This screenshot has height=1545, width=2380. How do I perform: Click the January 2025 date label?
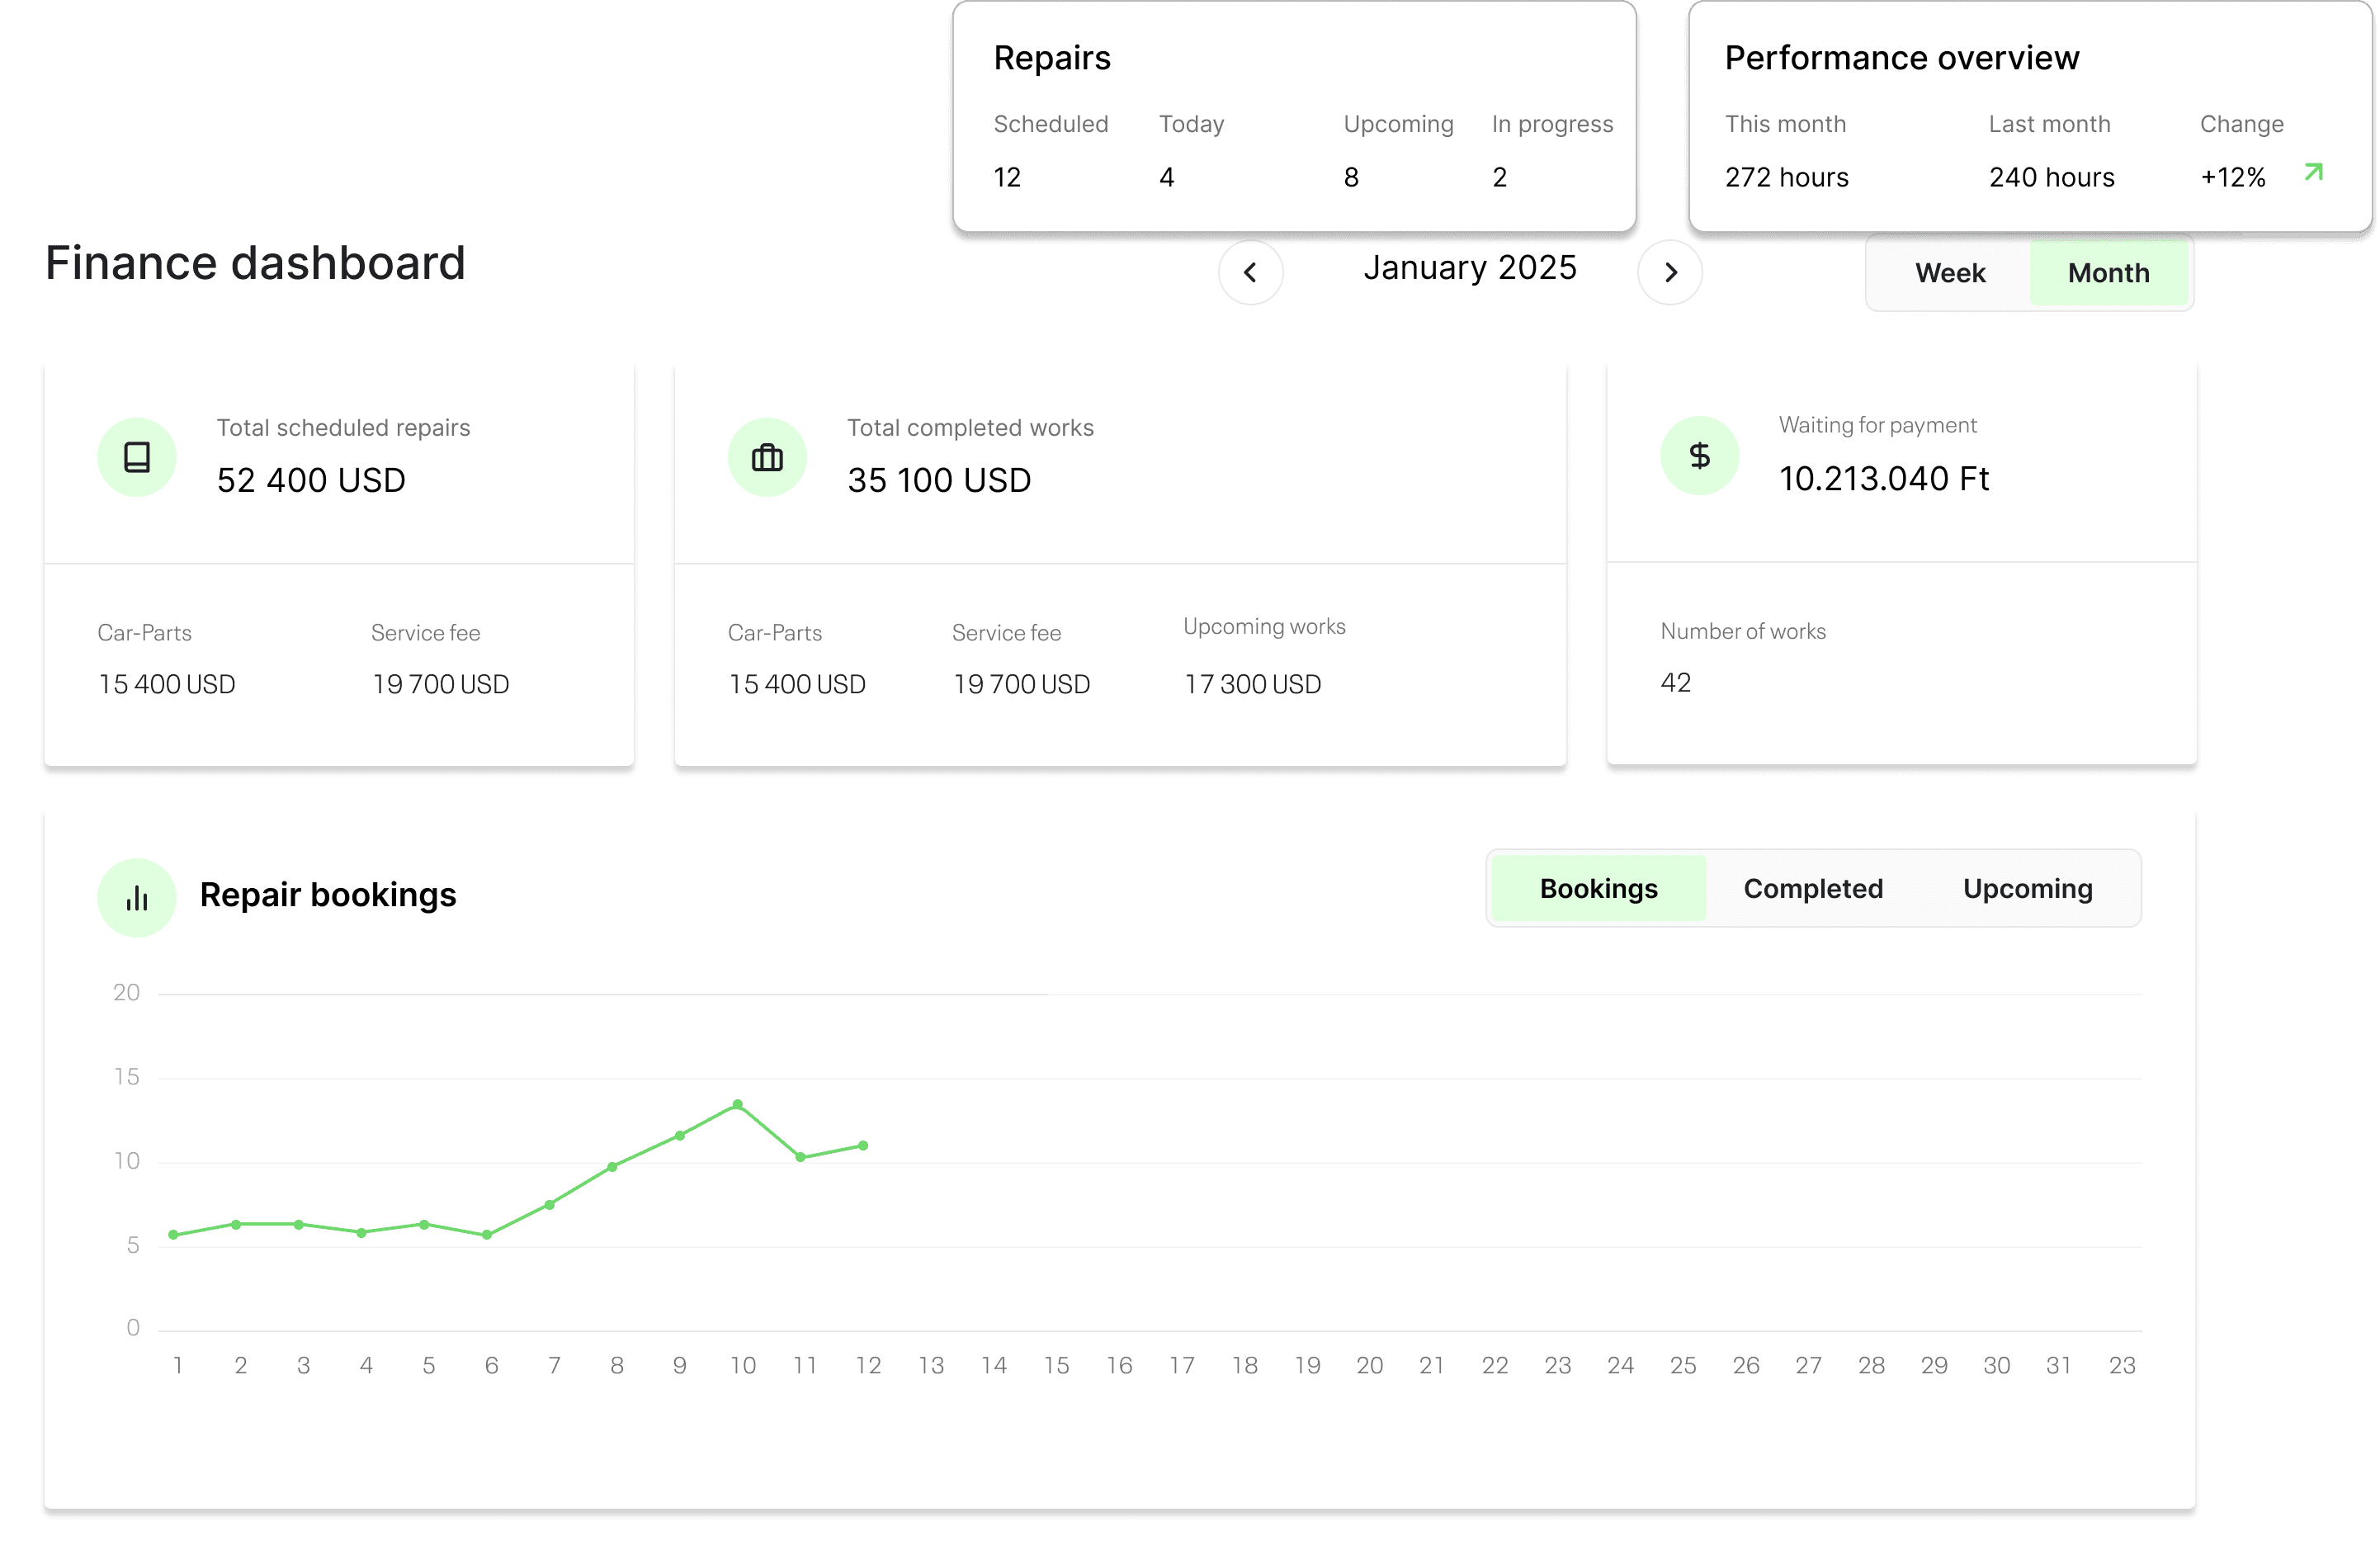tap(1469, 268)
